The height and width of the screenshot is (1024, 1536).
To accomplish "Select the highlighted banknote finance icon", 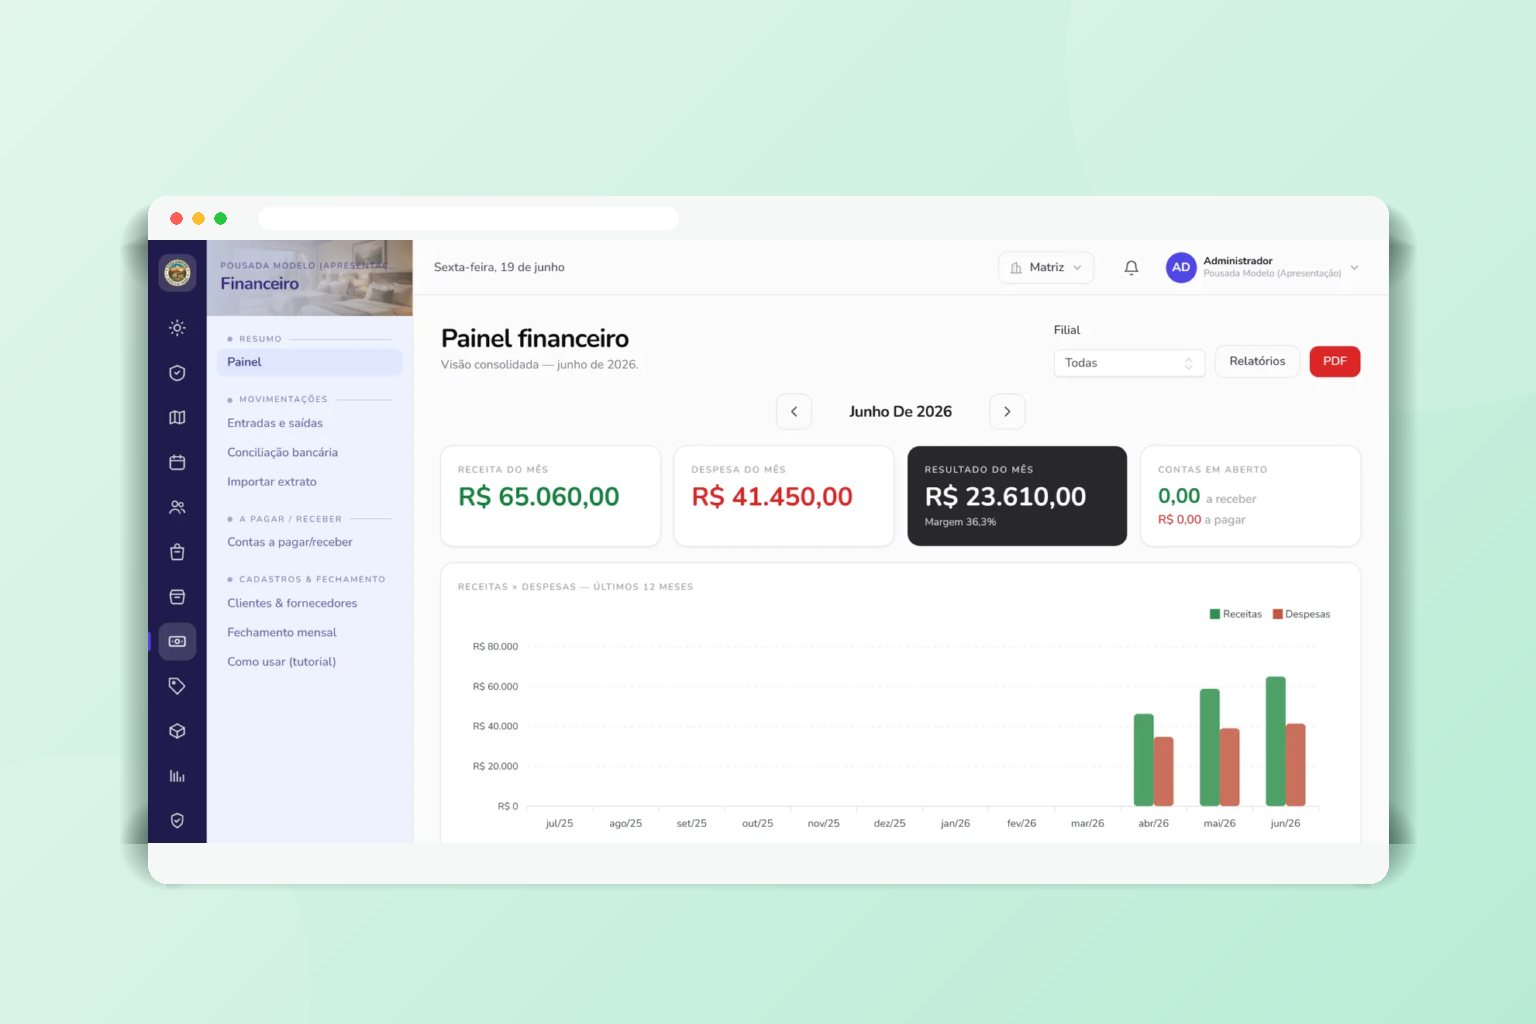I will 177,641.
